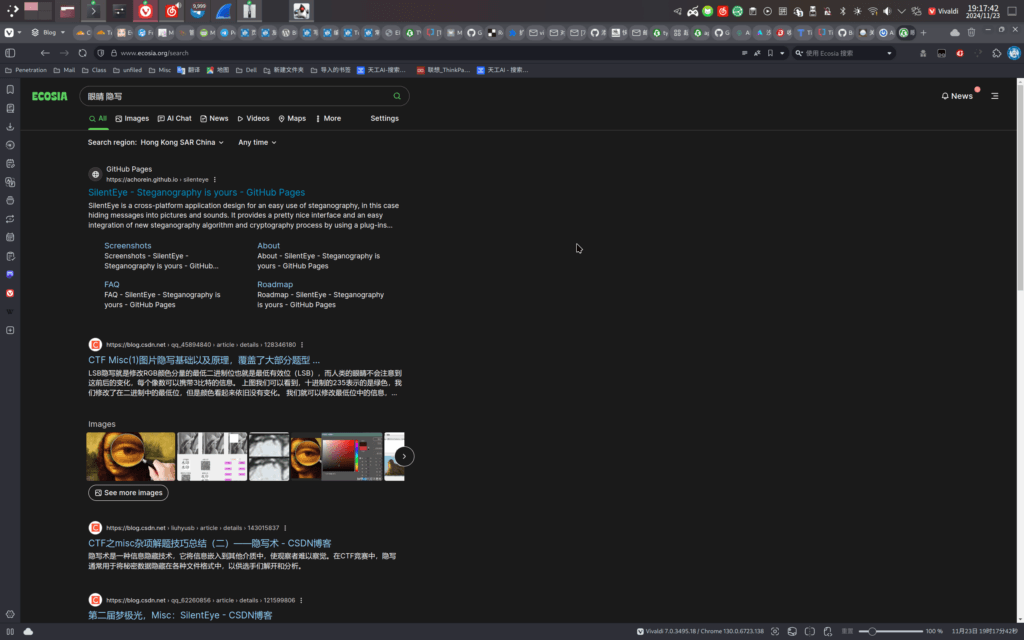
Task: Switch to the Videos search tab
Action: click(x=253, y=119)
